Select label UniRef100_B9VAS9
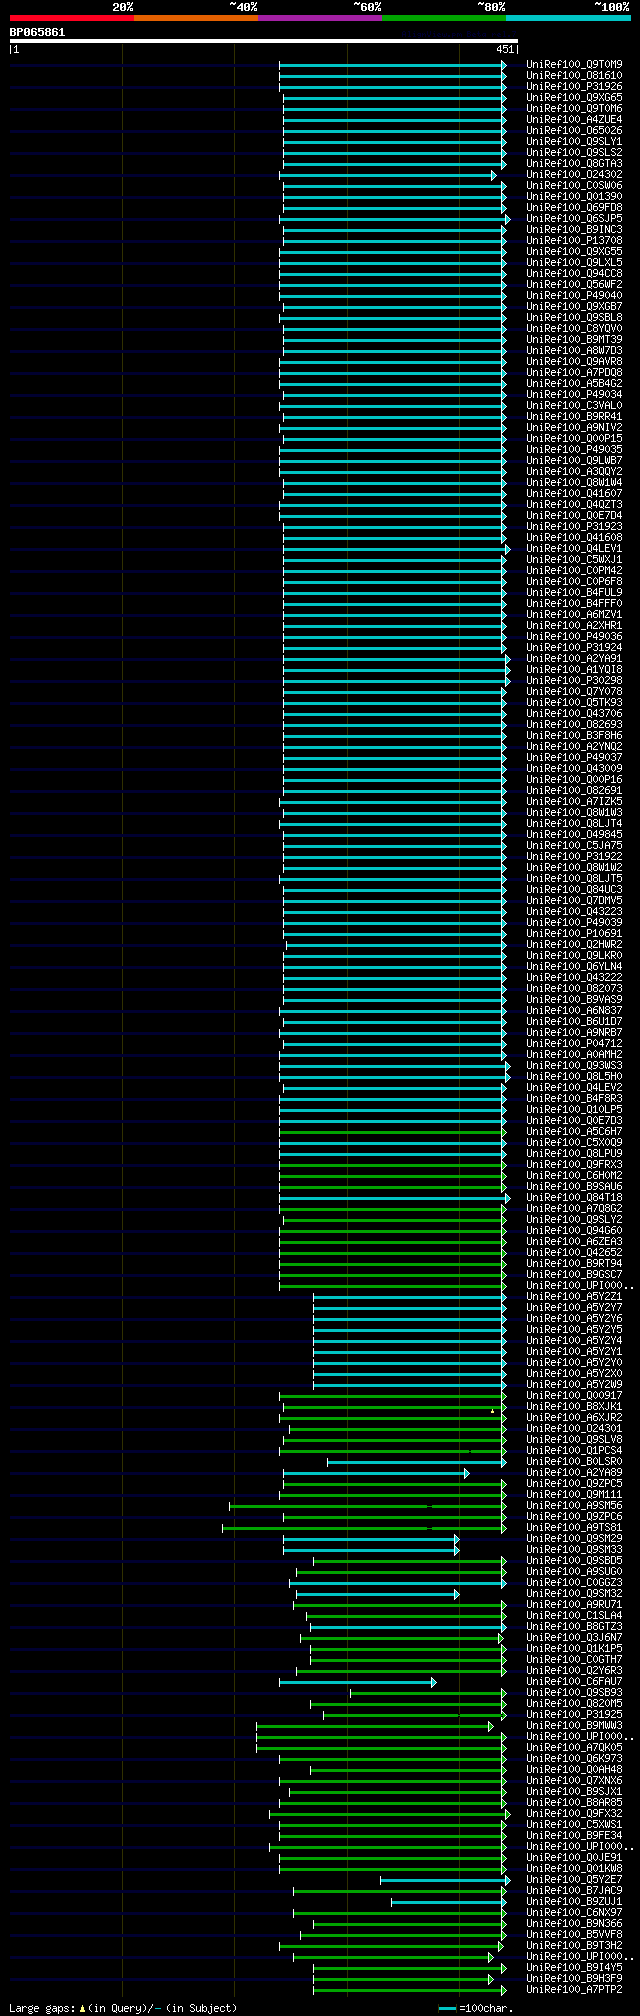Viewport: 640px width, 2016px height. click(574, 1000)
